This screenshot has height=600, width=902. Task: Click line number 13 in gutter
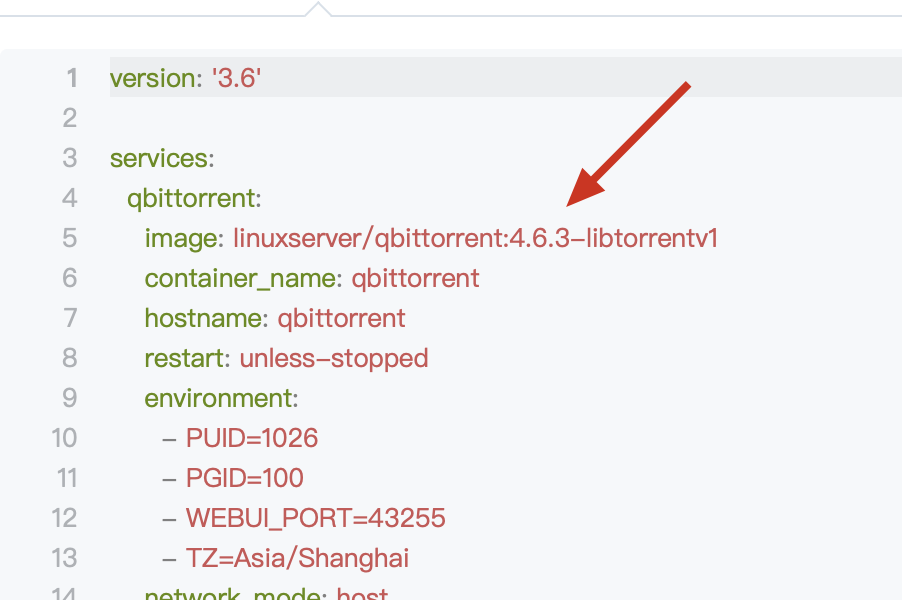click(64, 557)
